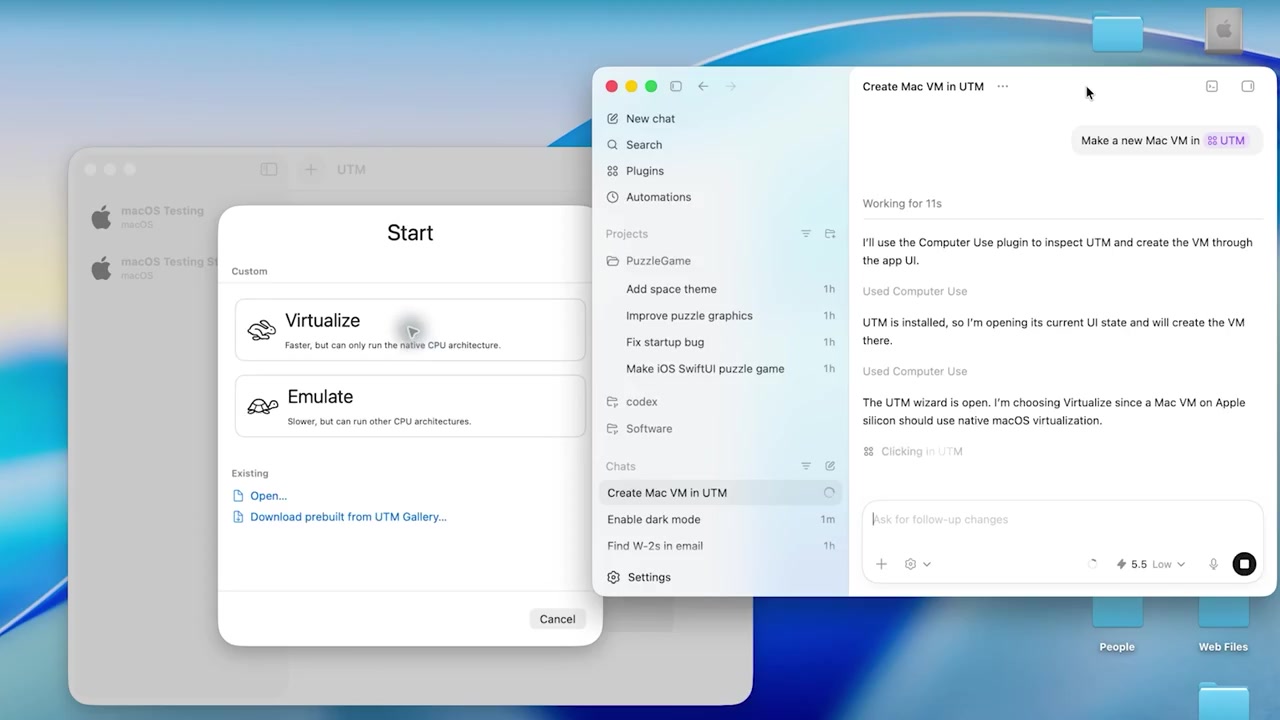Choose Virtualize in UTM Start dialog
This screenshot has width=1280, height=720.
click(410, 330)
